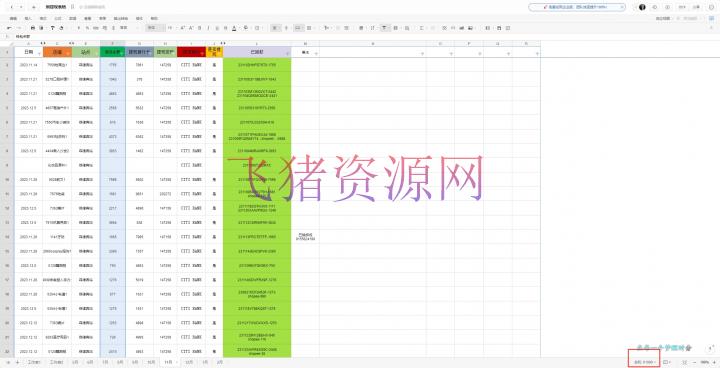This screenshot has width=720, height=368.
Task: Open the 插入 menu
Action: (x=28, y=18)
